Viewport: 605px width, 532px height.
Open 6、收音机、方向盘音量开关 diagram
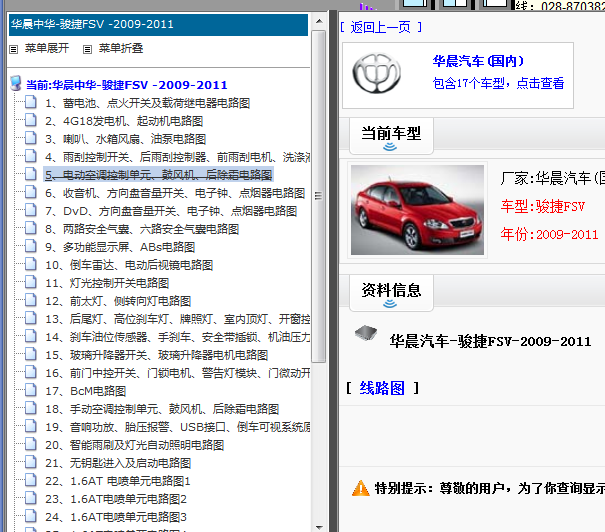175,193
